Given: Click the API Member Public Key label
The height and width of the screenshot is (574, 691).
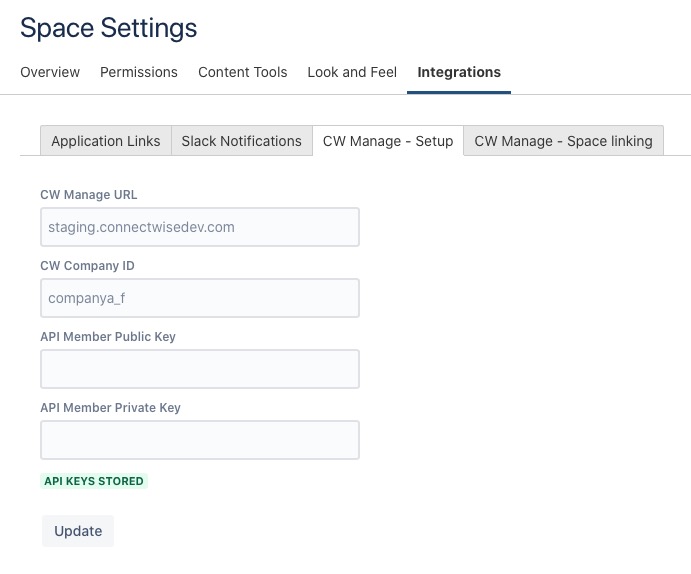Looking at the screenshot, I should [x=108, y=337].
